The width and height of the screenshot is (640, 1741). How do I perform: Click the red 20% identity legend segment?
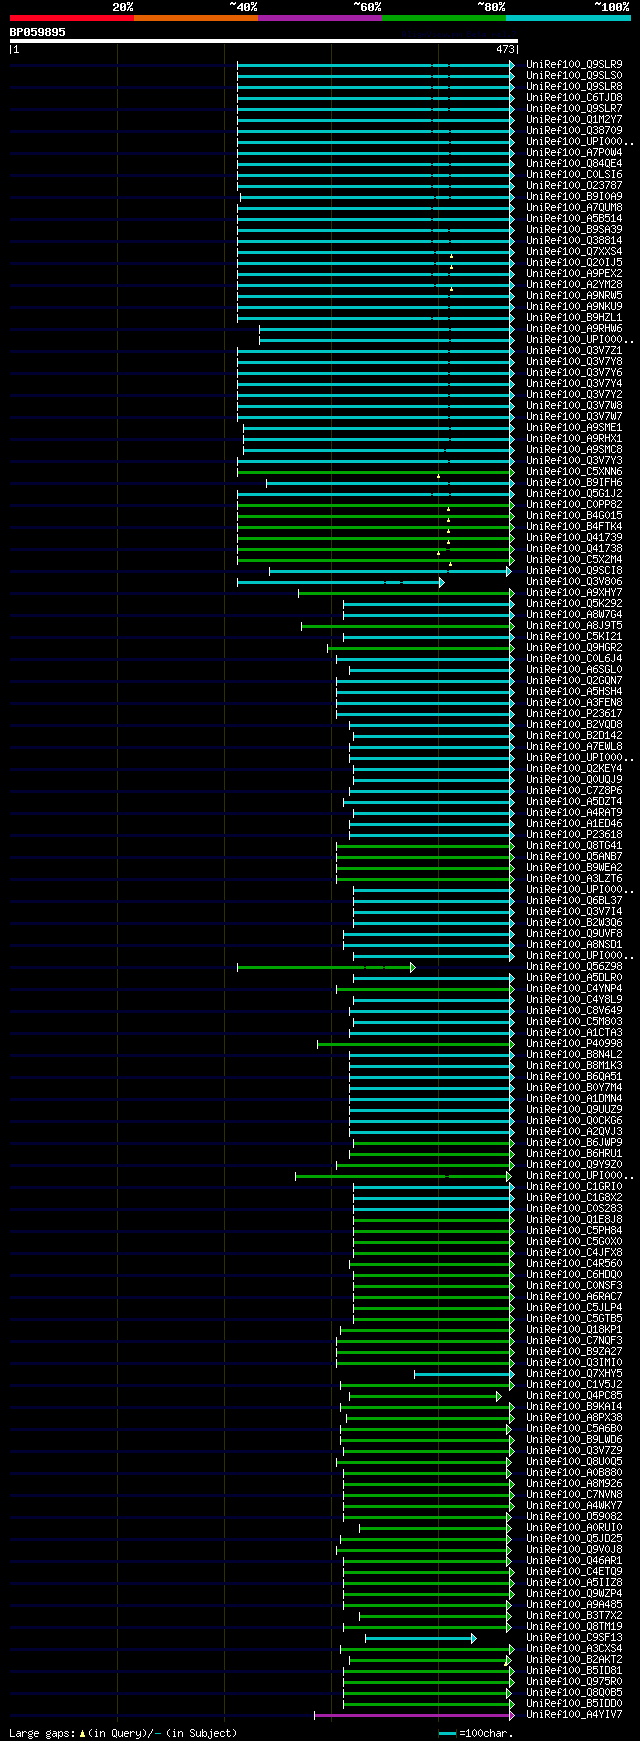[x=72, y=18]
